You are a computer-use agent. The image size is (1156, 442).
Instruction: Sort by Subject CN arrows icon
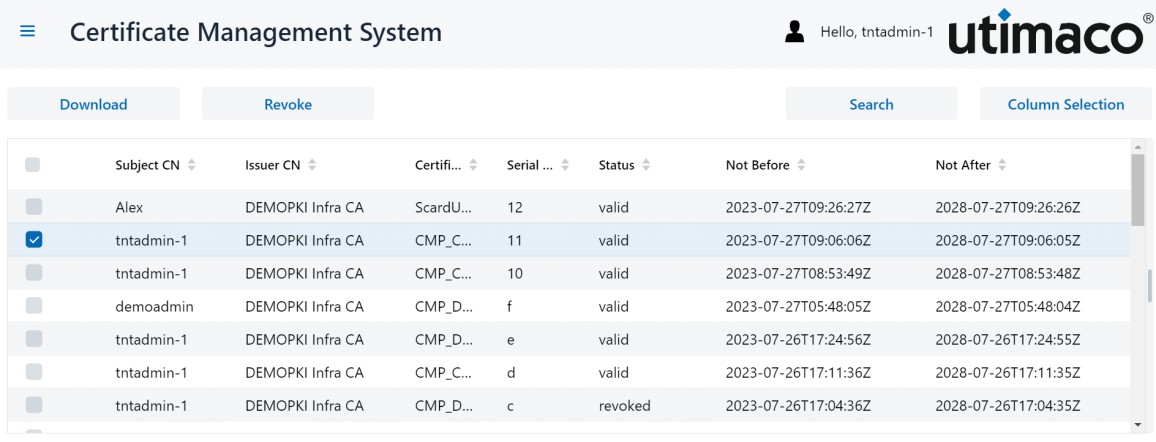(x=192, y=165)
